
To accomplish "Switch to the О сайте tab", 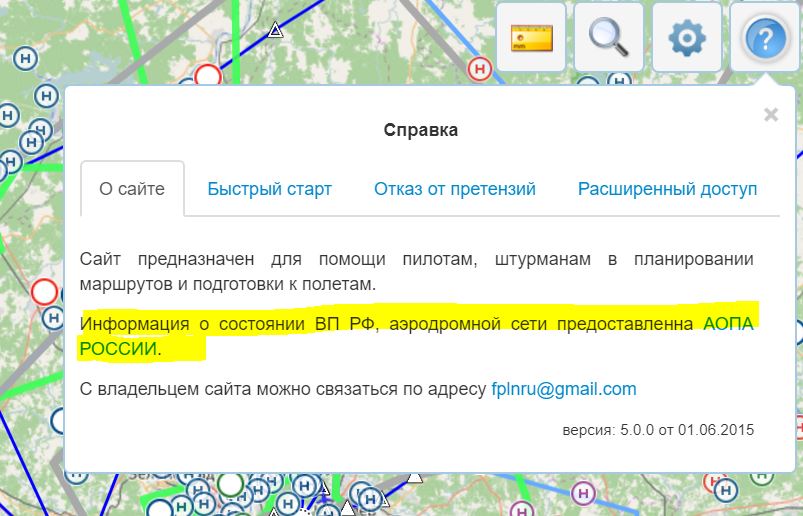I will pyautogui.click(x=132, y=189).
